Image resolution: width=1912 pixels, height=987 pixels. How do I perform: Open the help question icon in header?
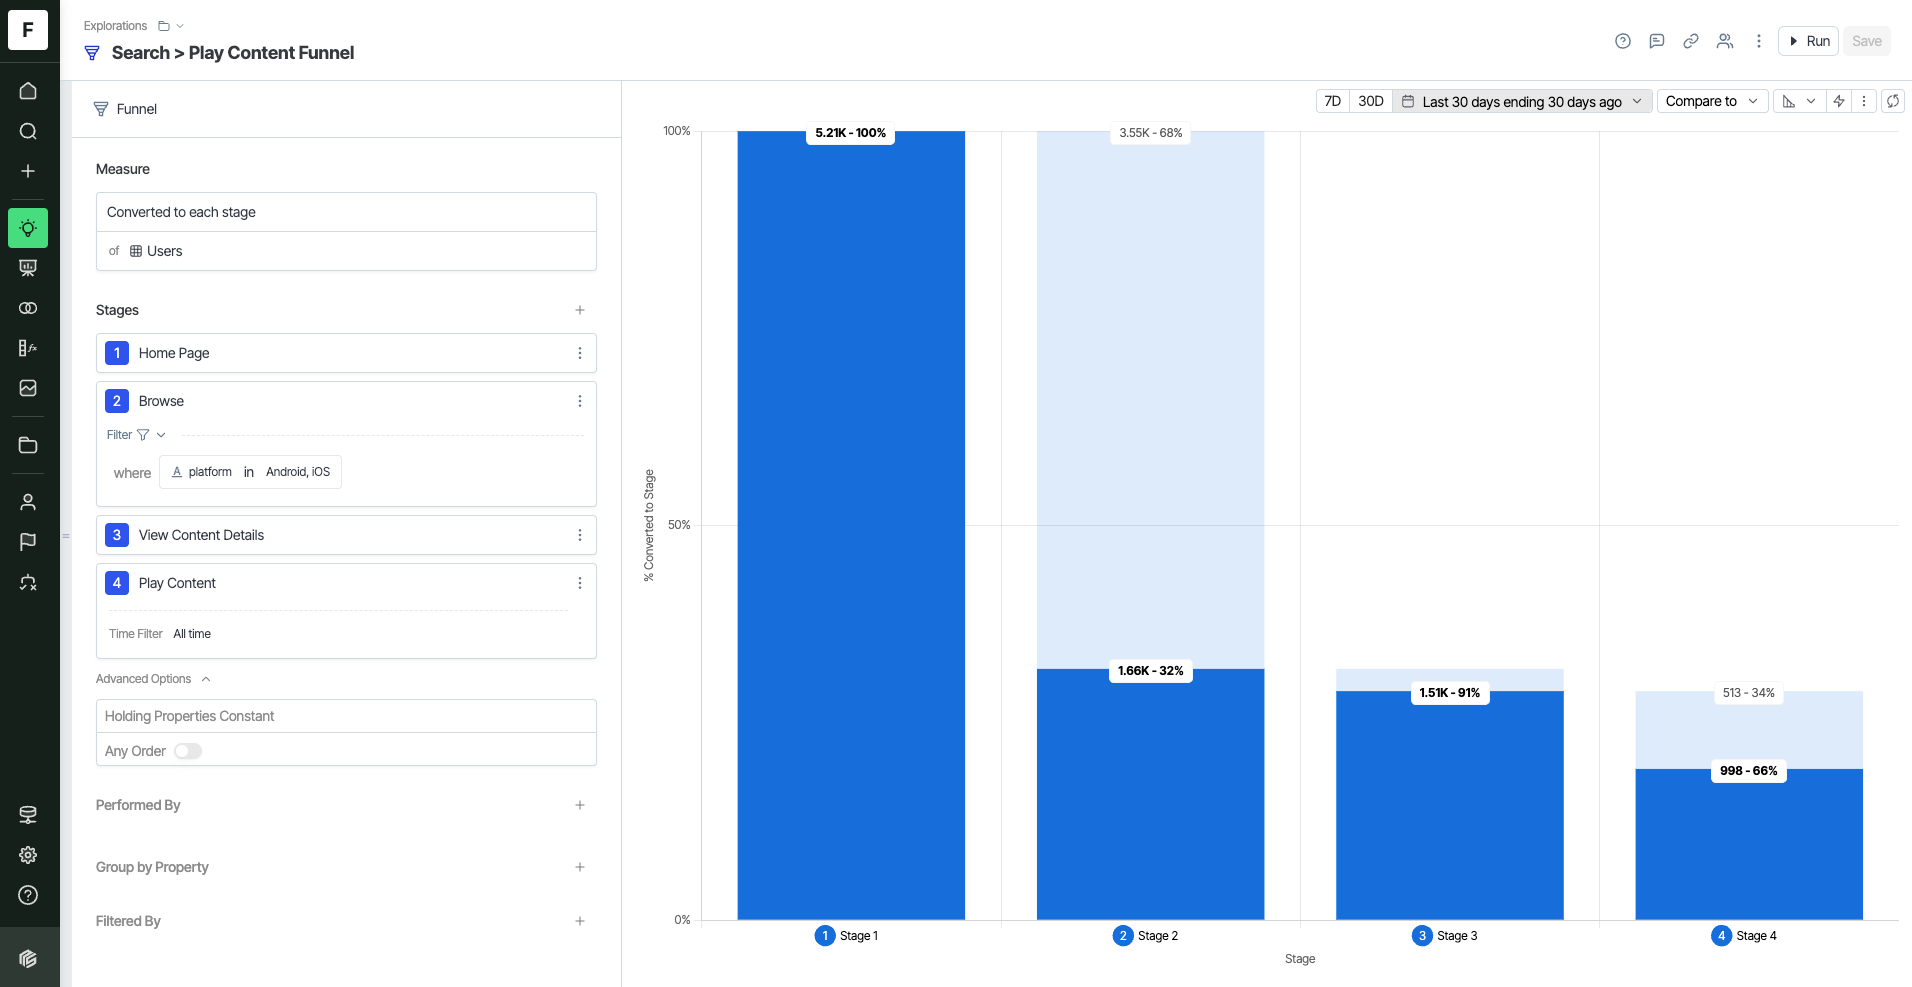point(1623,41)
